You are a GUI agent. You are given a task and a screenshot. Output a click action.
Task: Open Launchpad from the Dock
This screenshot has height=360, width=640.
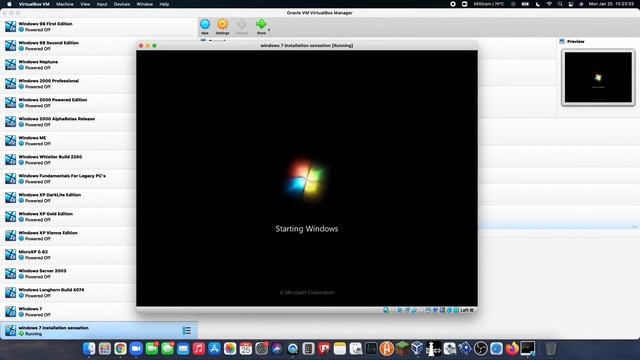pos(104,349)
